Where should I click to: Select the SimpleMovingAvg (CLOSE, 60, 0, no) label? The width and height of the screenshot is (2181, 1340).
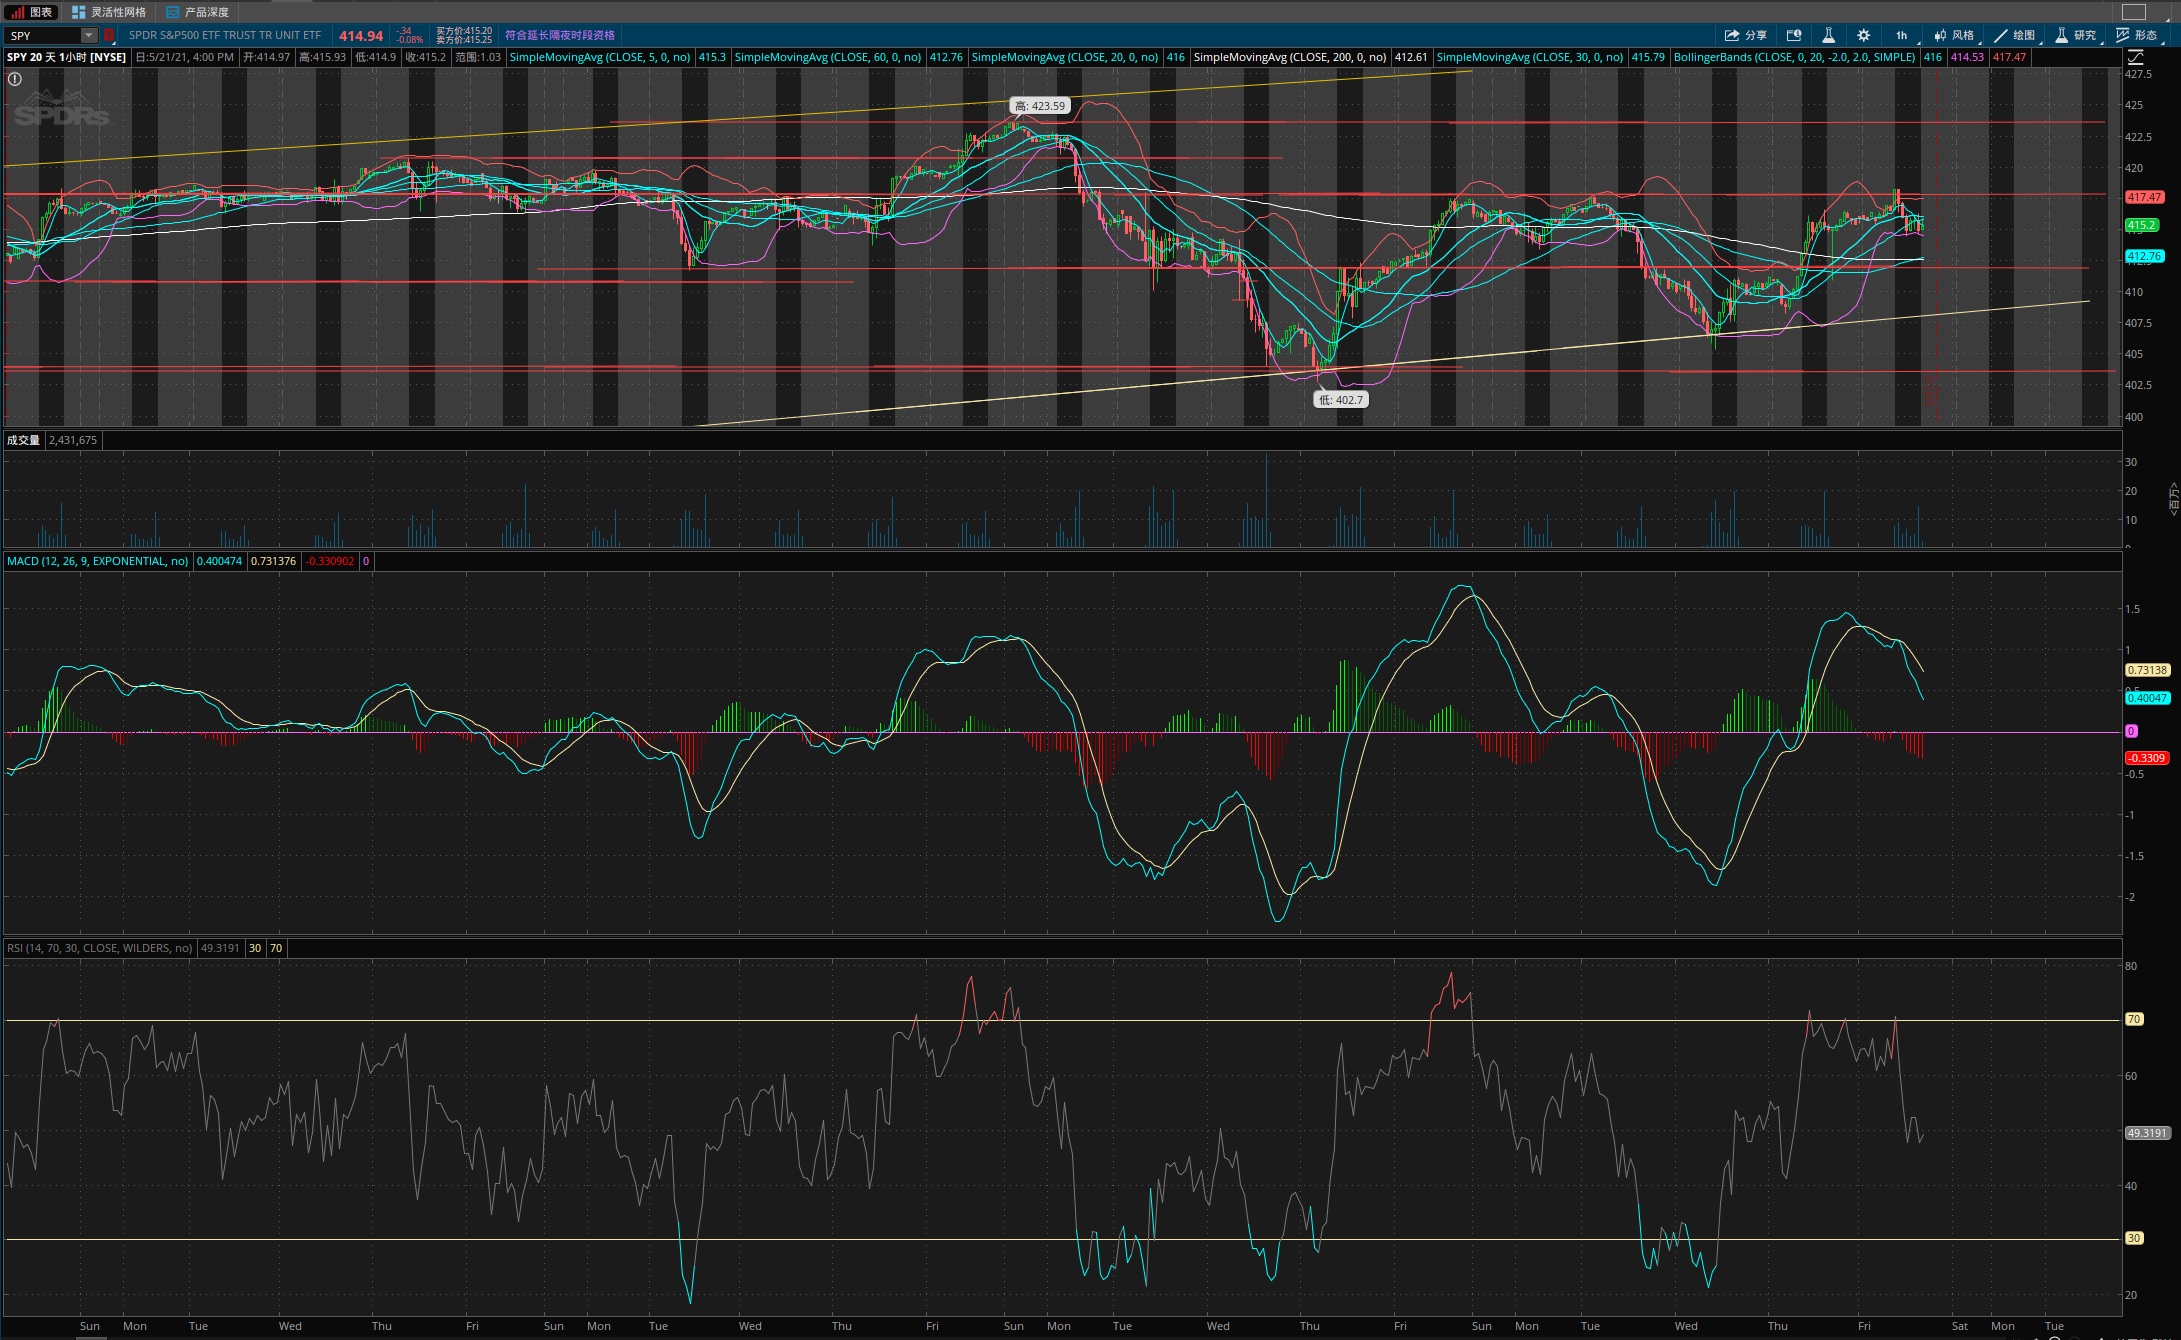point(827,57)
